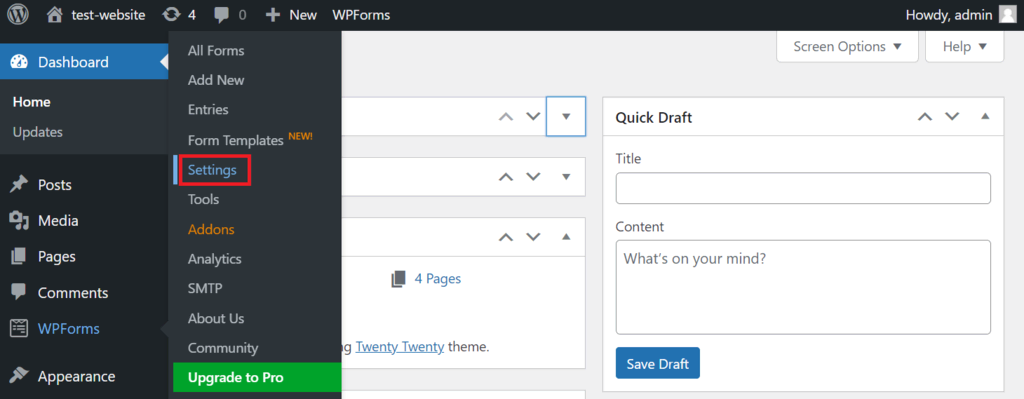Open the Help dropdown
This screenshot has width=1024, height=399.
click(965, 47)
